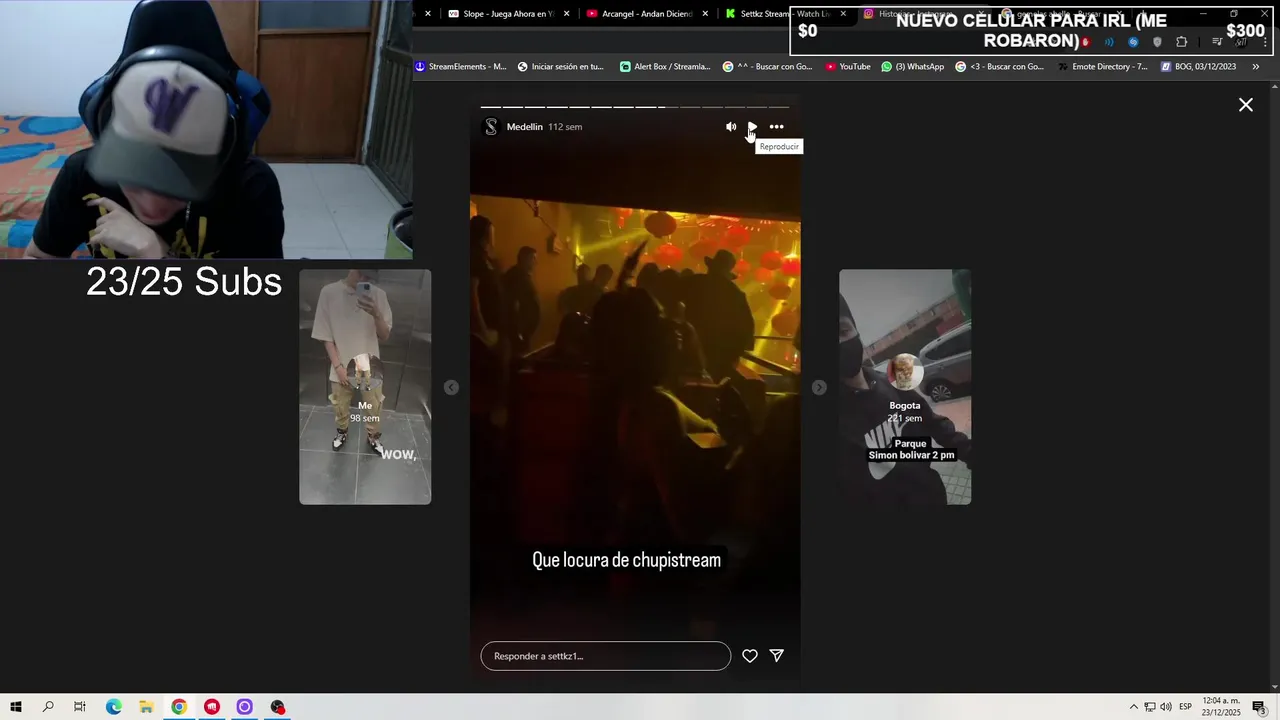Viewport: 1280px width, 720px height.
Task: Click the settkz1 profile avatar in story header
Action: tap(491, 127)
